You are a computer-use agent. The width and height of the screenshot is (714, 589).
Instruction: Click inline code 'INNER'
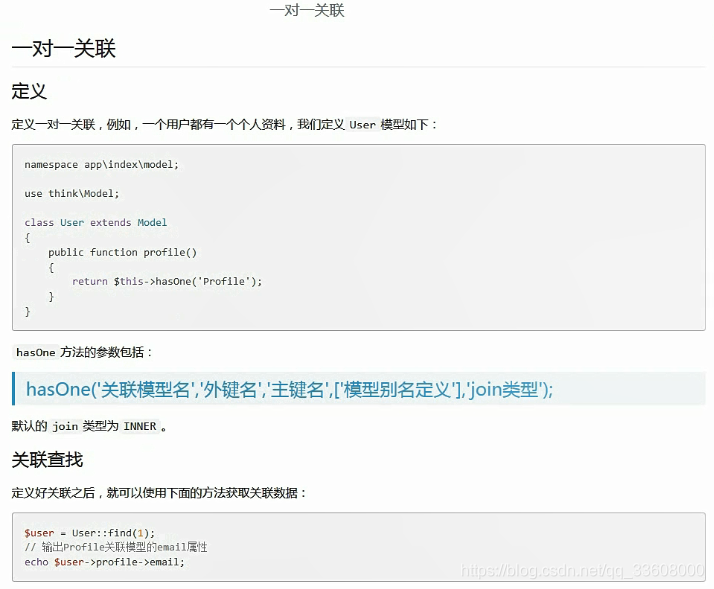tap(140, 426)
